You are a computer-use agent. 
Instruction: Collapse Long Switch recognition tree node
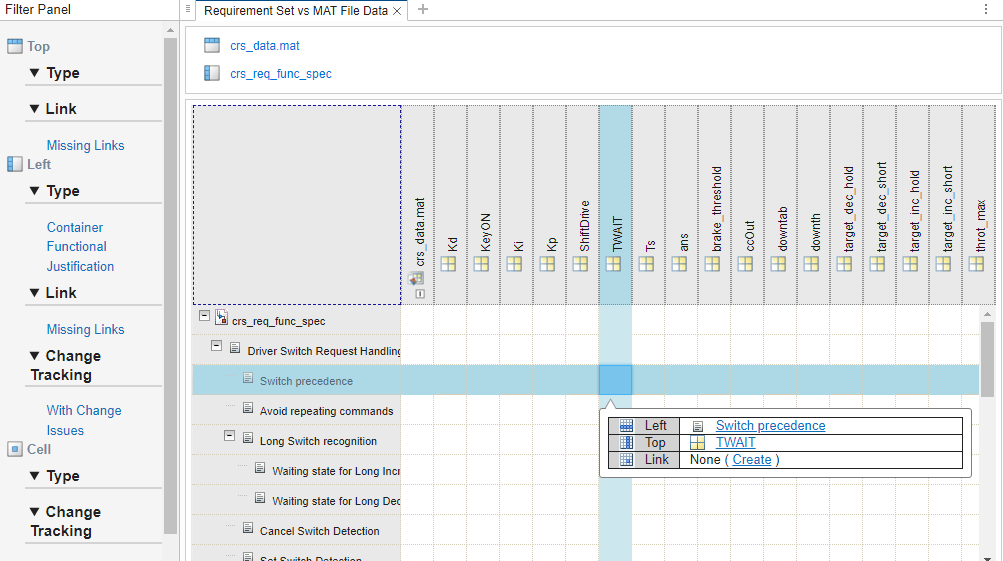coord(229,436)
